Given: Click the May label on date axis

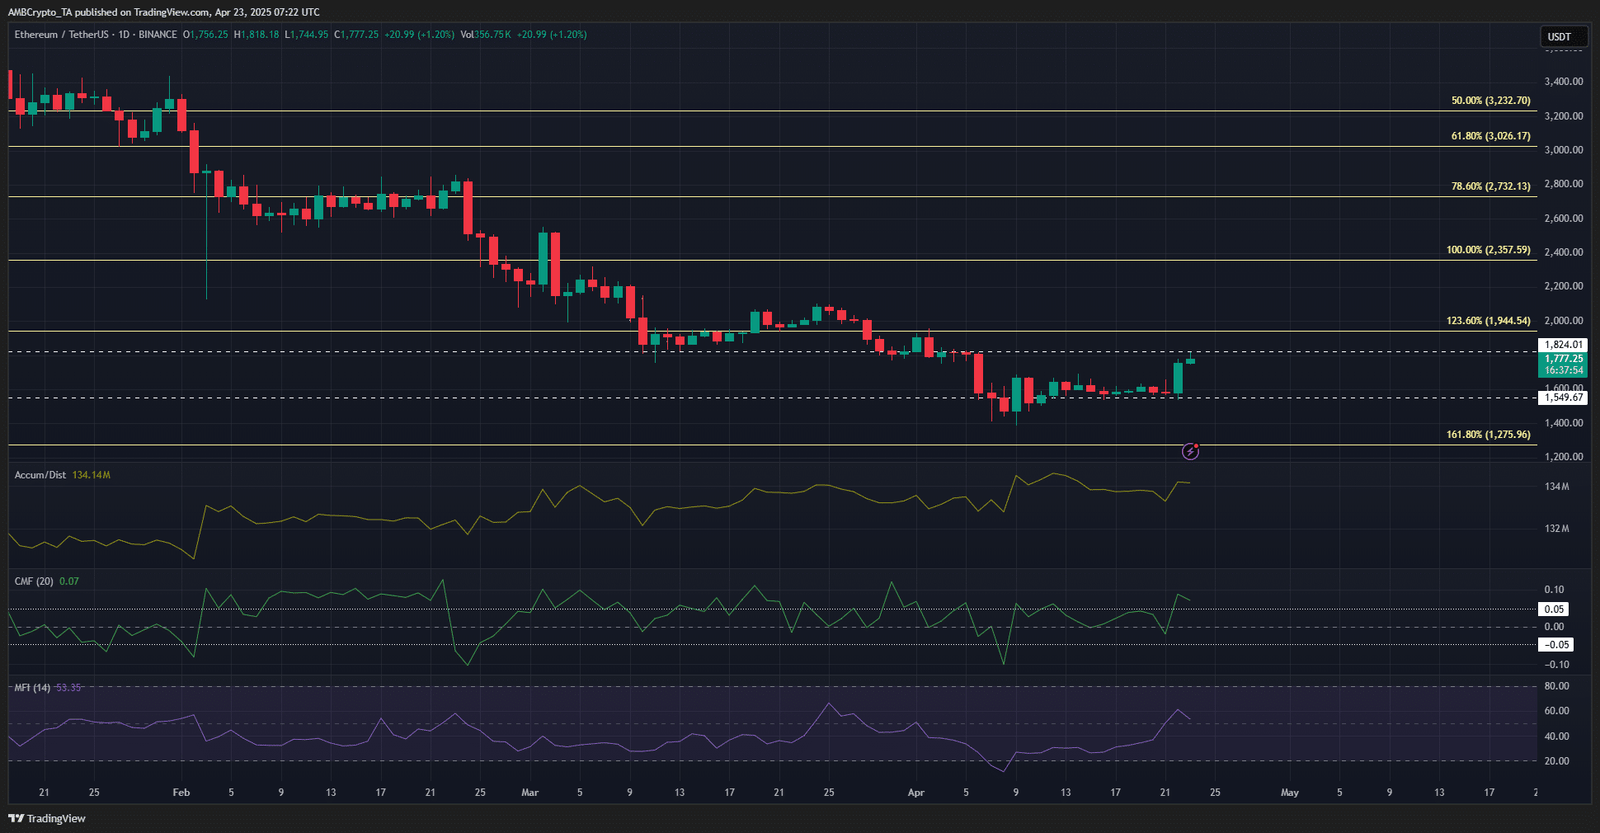Looking at the screenshot, I should 1290,793.
